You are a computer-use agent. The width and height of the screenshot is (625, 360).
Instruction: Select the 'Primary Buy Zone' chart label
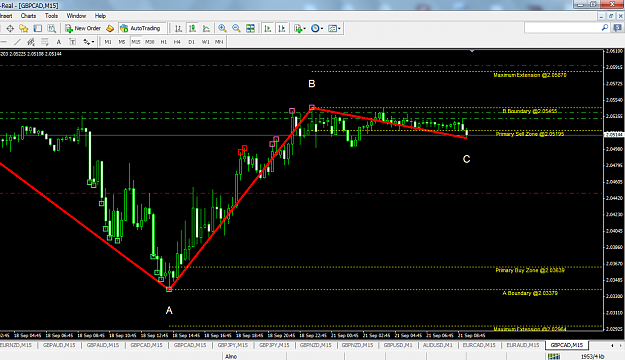click(x=530, y=270)
